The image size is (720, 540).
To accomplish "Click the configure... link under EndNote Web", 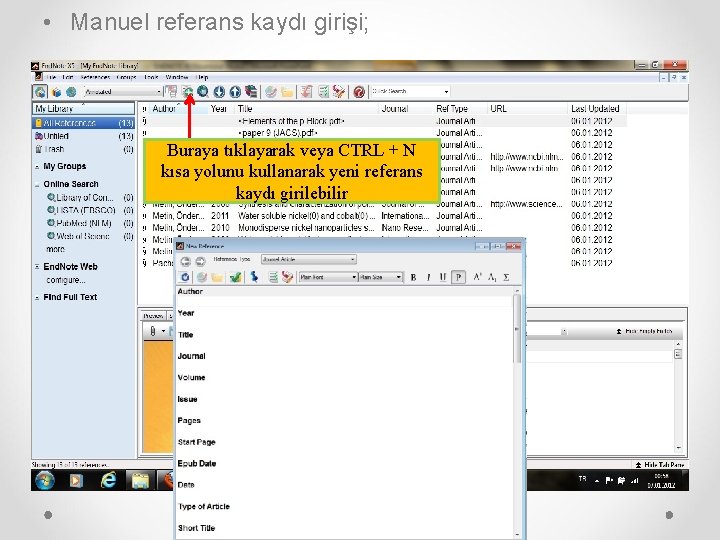I will [x=66, y=280].
